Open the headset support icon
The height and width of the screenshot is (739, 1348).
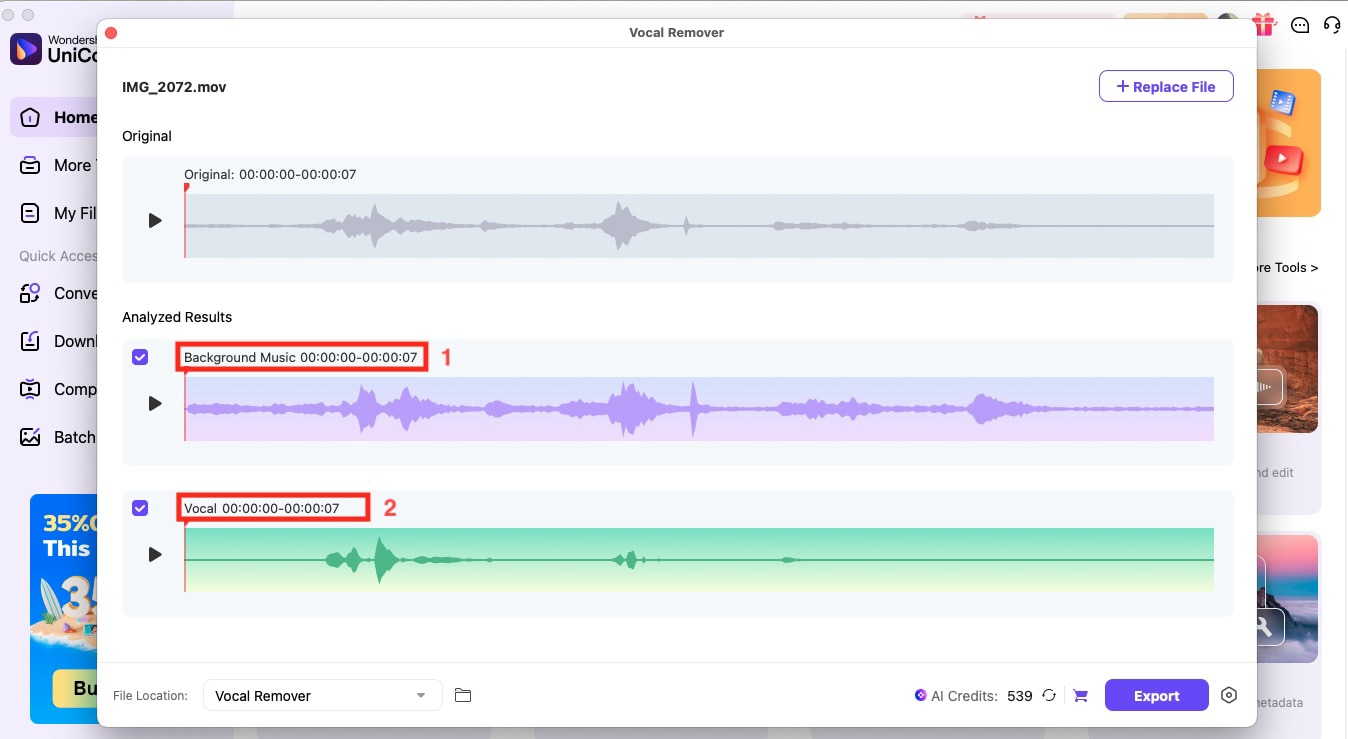point(1332,24)
